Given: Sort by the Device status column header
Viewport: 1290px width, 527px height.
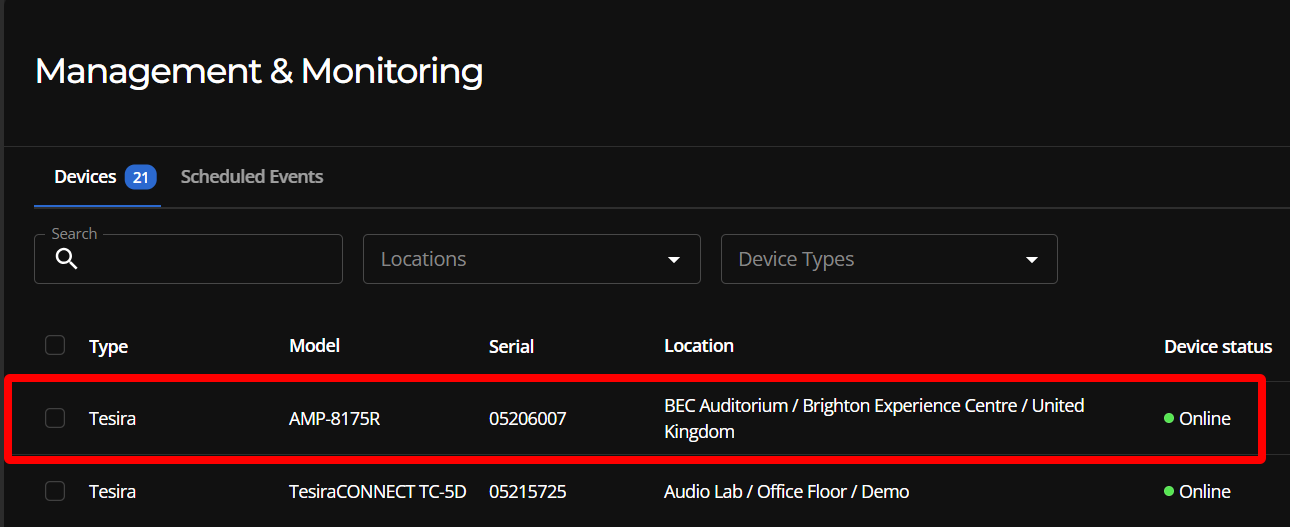Looking at the screenshot, I should (1217, 347).
